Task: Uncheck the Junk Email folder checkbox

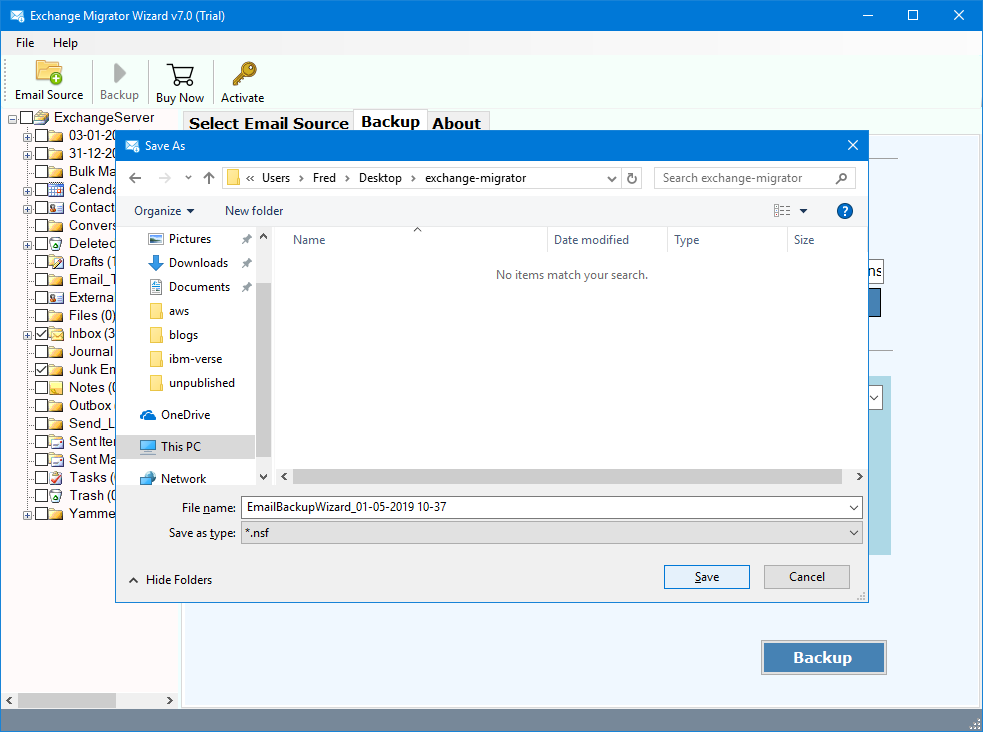Action: click(41, 370)
